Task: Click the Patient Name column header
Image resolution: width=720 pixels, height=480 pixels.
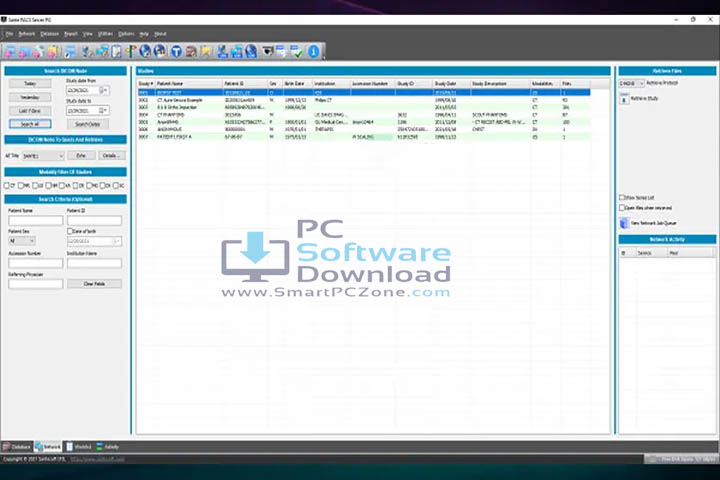Action: click(189, 84)
